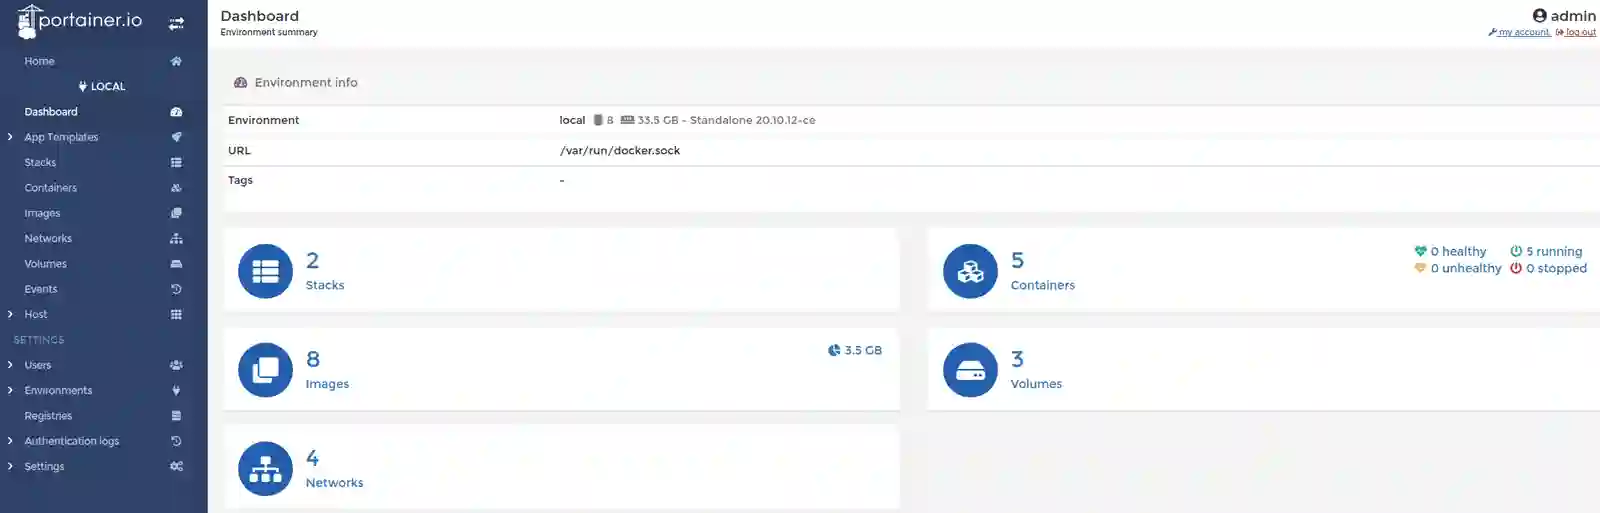Click the Containers cubes tile icon
Screen dimensions: 1600x513
970,271
